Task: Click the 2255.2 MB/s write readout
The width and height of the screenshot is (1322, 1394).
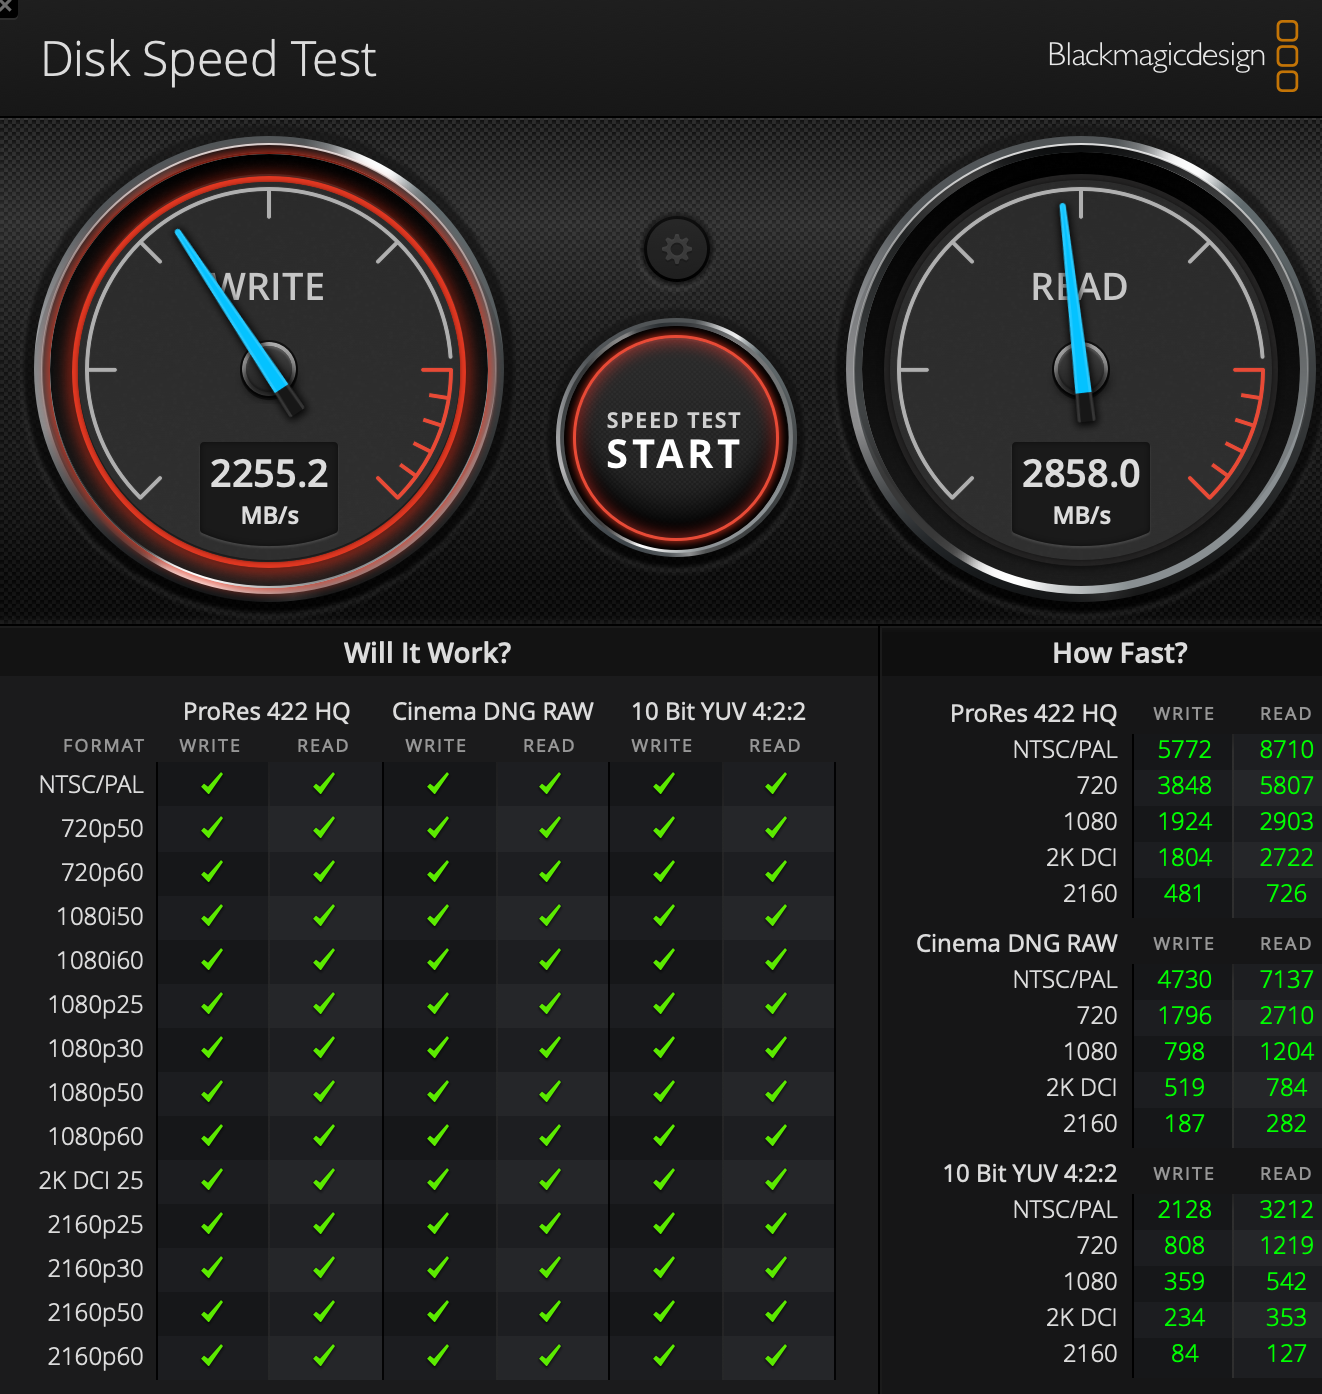Action: point(269,491)
